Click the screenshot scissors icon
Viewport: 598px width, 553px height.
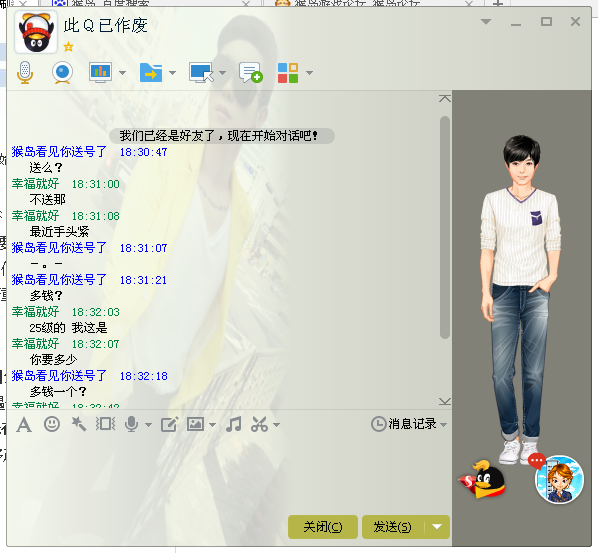click(260, 424)
